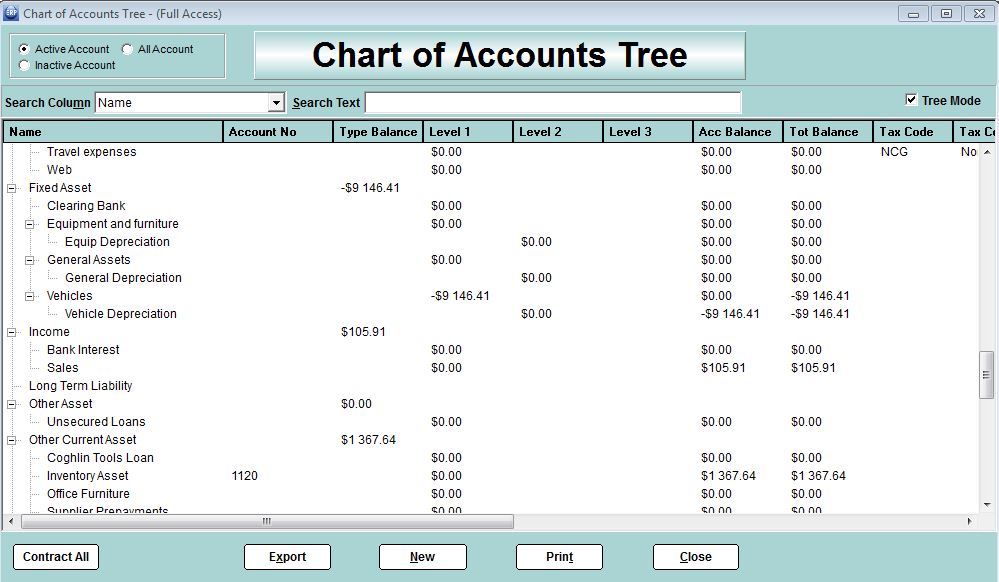Sort by the Account No column header
The image size is (999, 582).
tap(278, 132)
